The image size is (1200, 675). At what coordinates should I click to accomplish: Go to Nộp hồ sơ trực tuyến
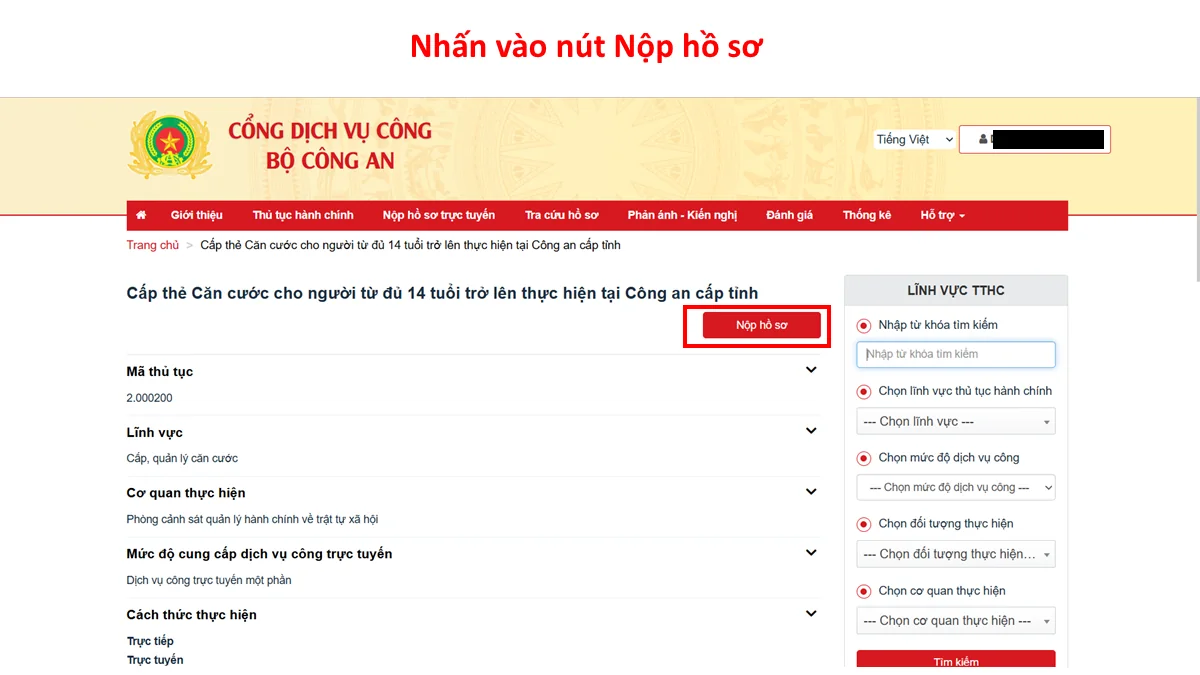coord(438,215)
